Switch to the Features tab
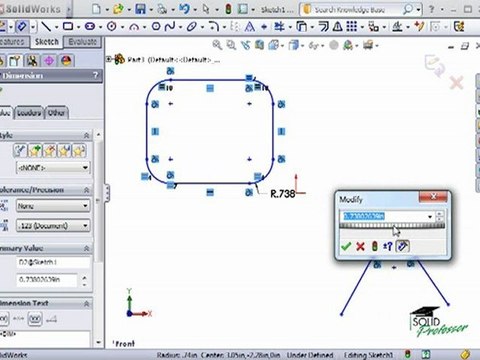The image size is (480, 360). pyautogui.click(x=13, y=42)
